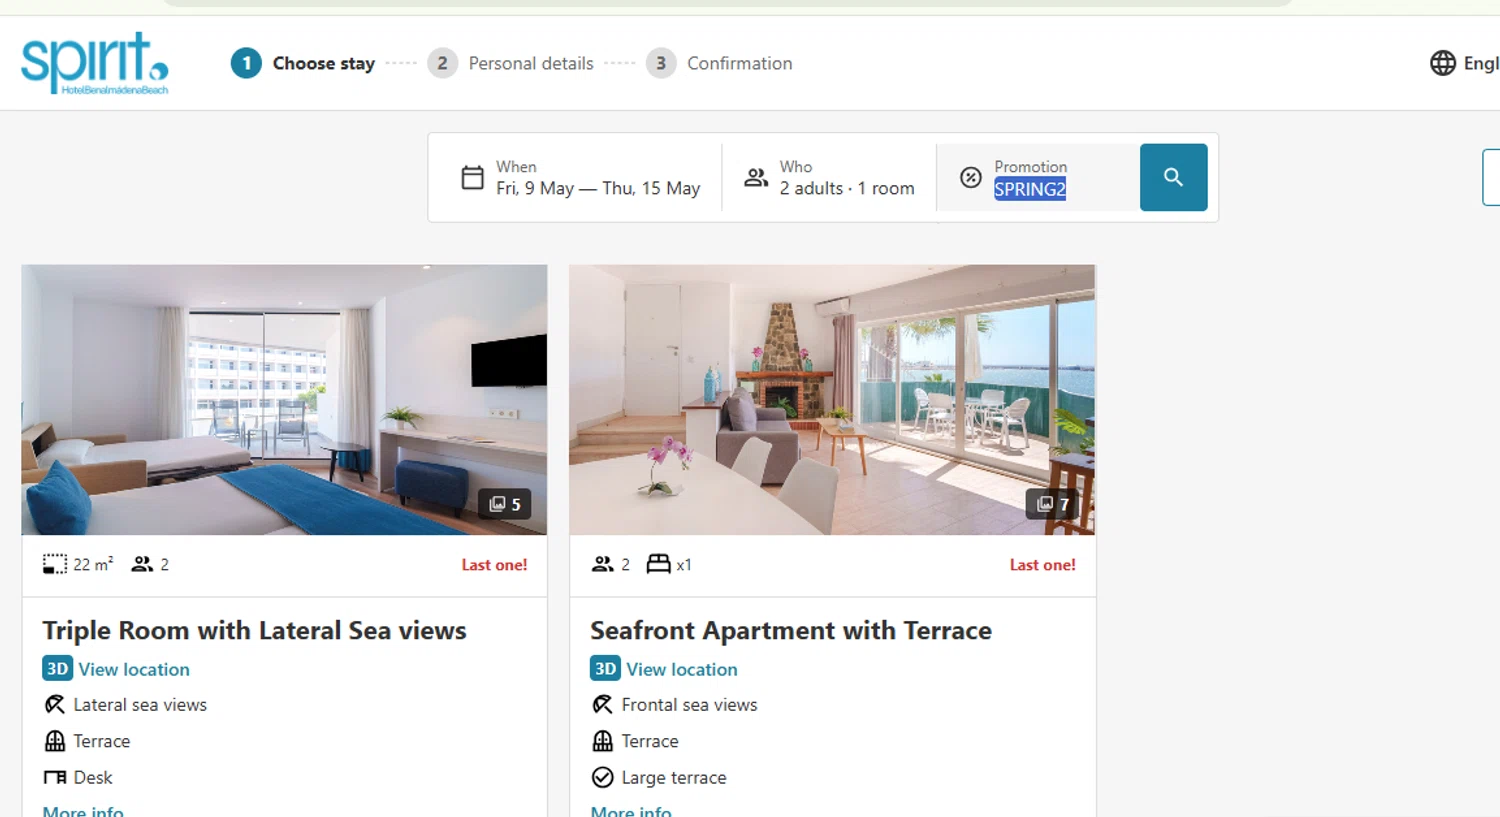Click the magnifier search button

1173,177
